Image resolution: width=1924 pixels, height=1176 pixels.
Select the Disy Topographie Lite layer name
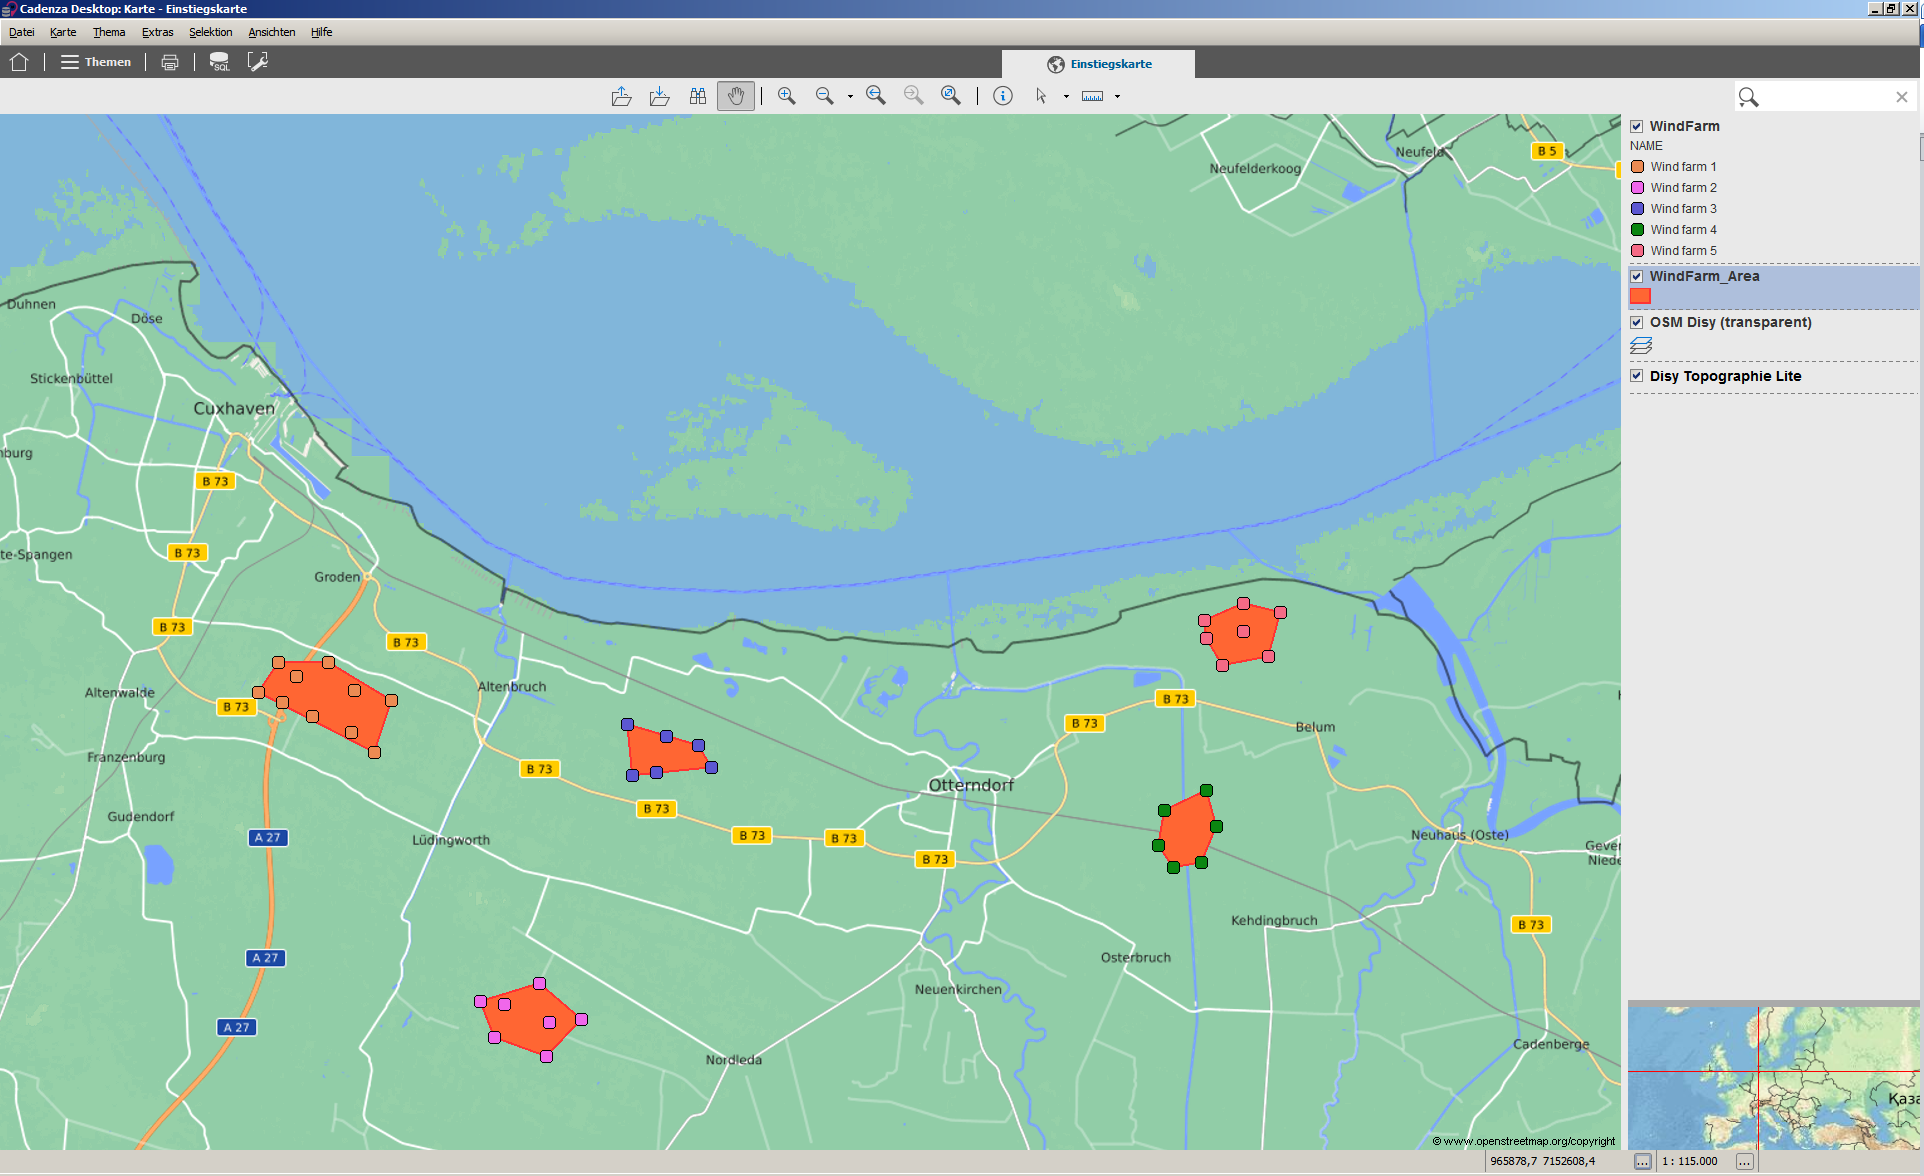(1725, 376)
